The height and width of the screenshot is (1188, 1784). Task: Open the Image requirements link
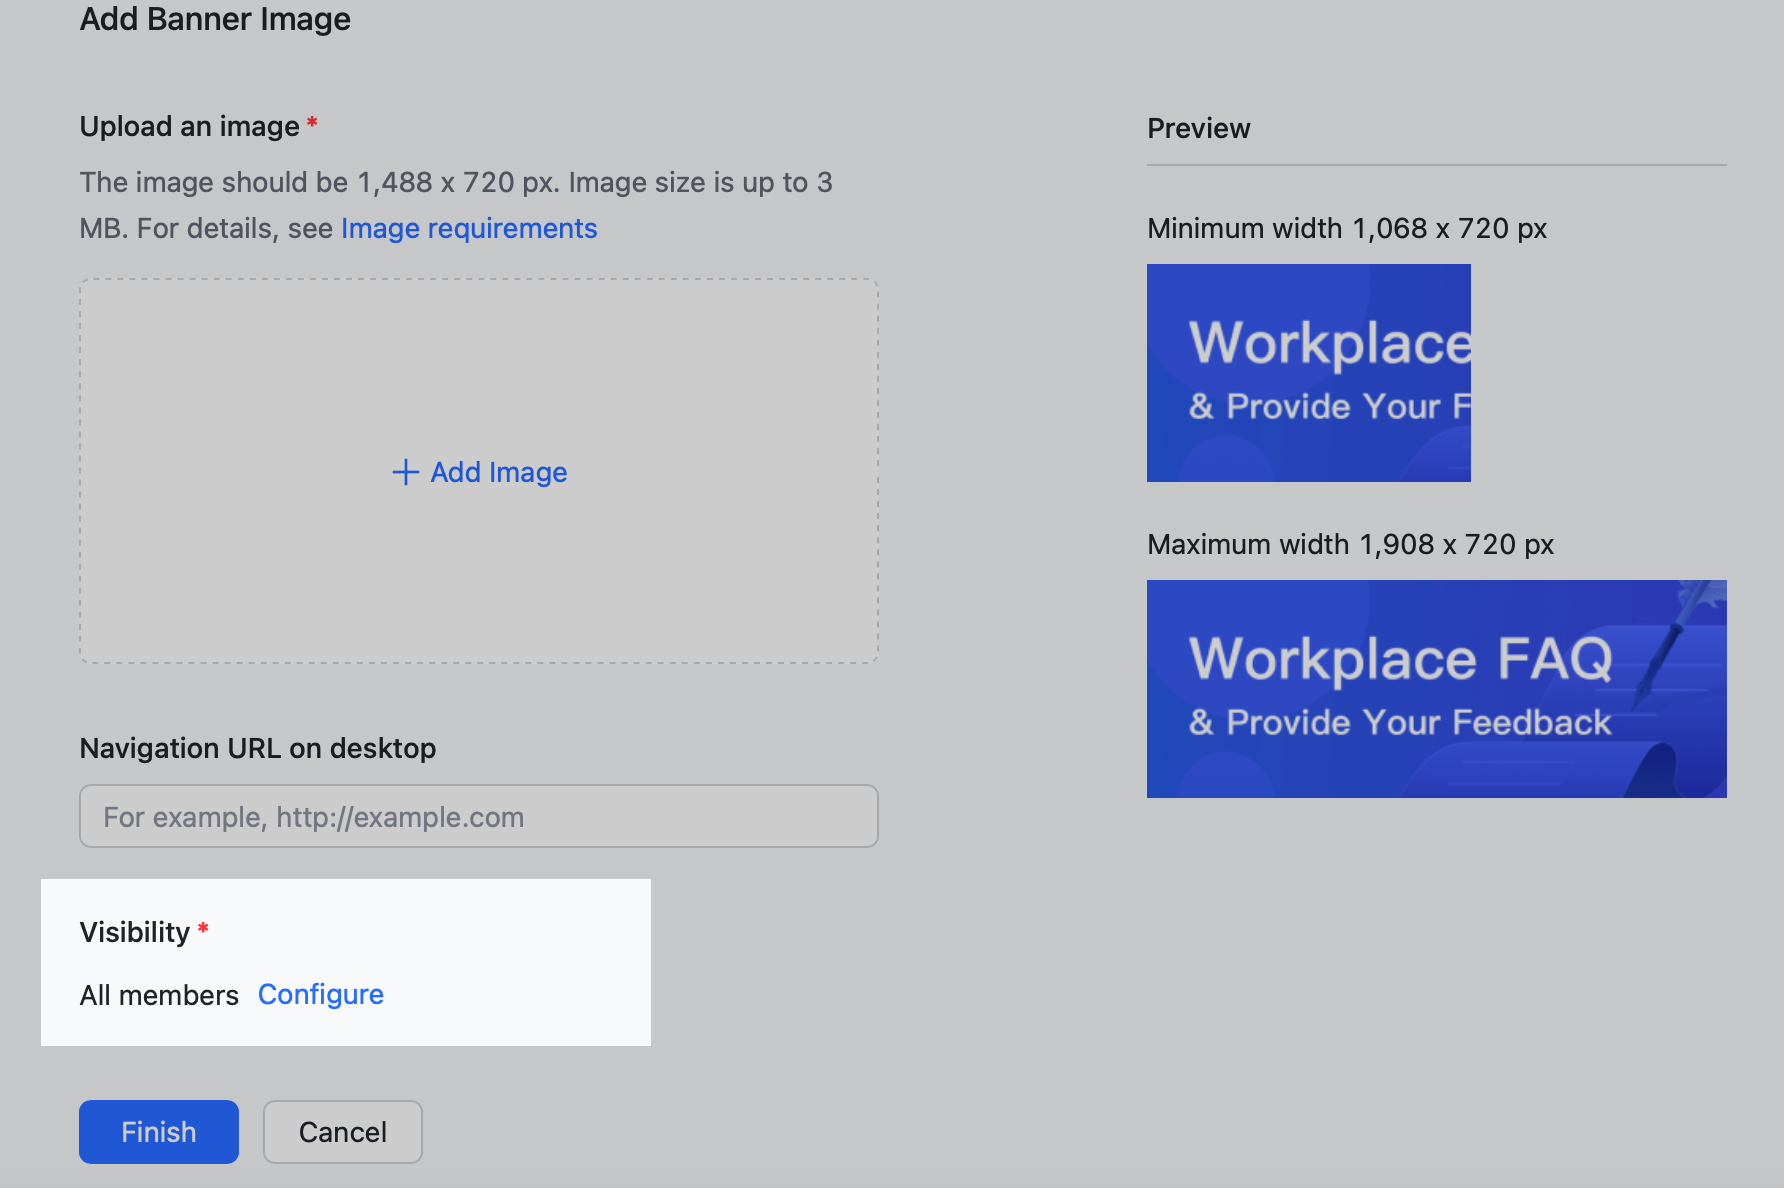point(469,228)
